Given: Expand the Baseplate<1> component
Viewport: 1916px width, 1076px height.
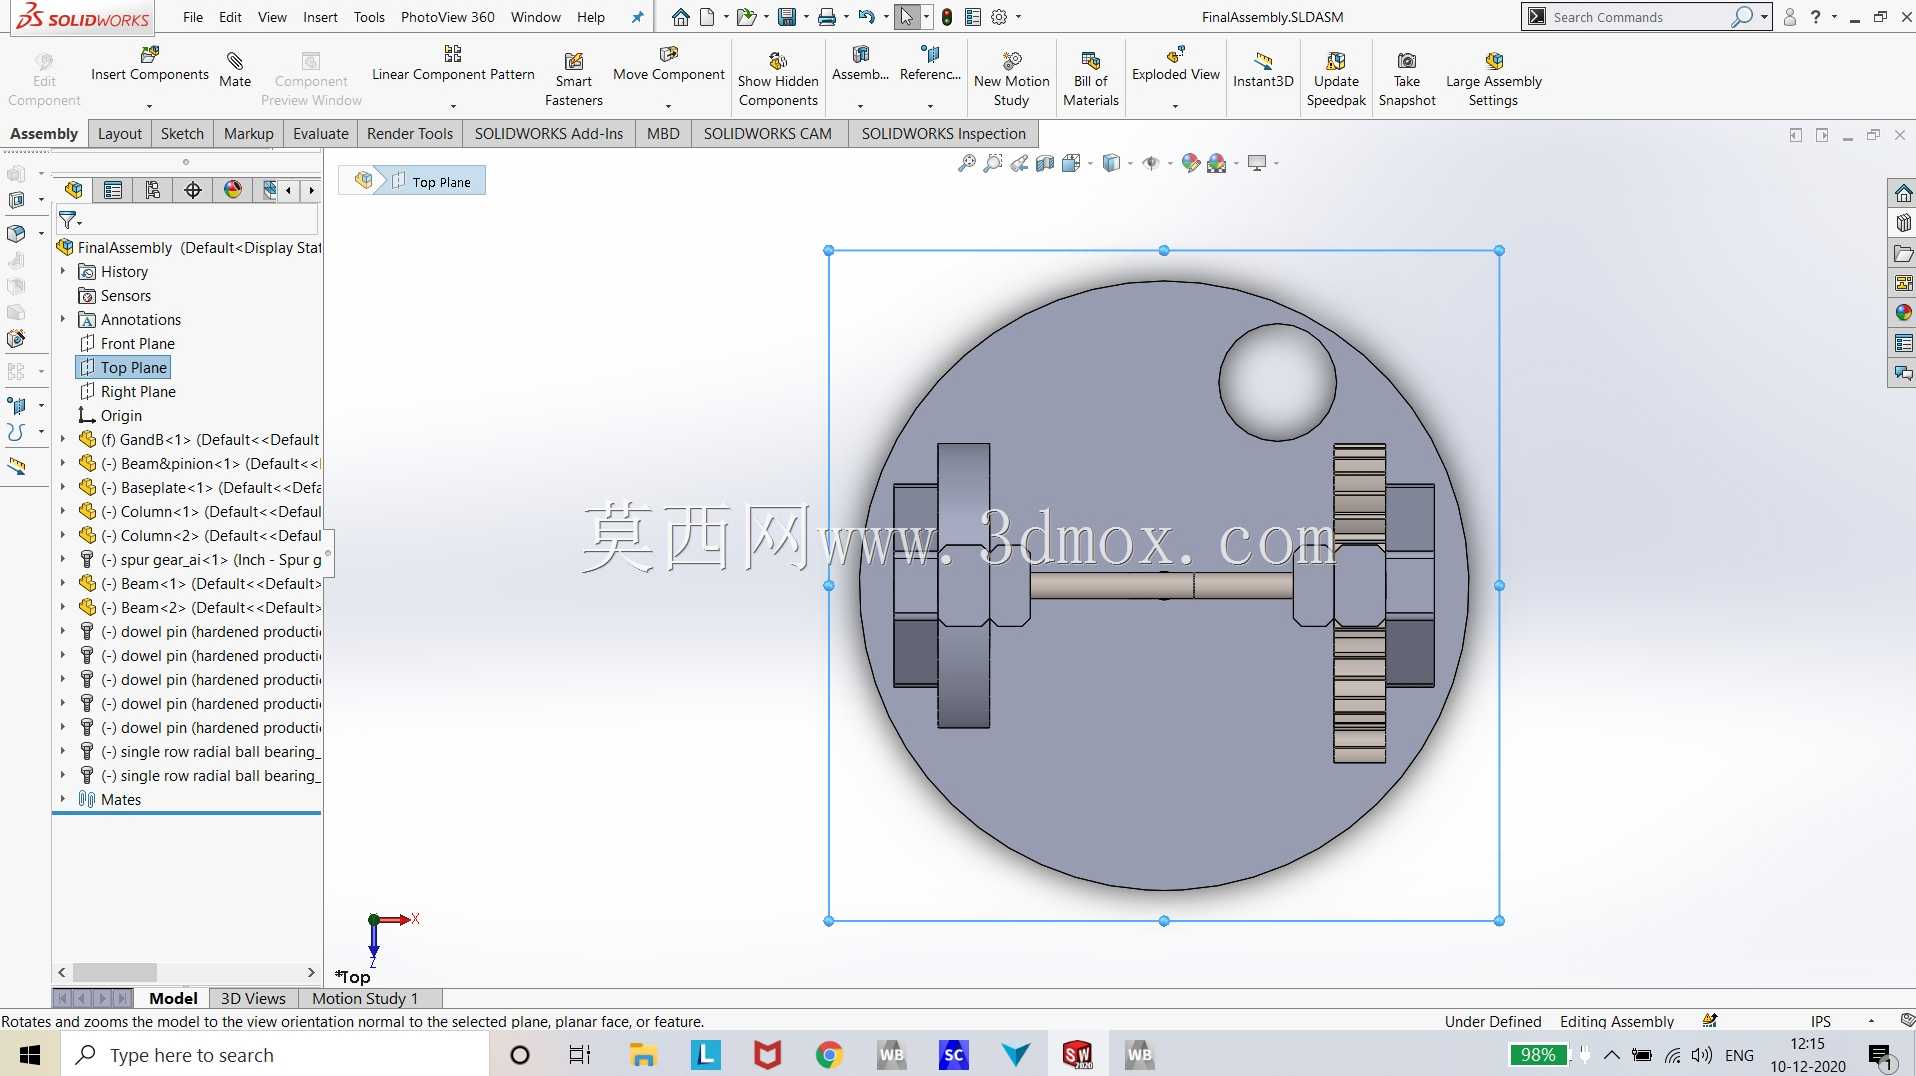Looking at the screenshot, I should 63,487.
